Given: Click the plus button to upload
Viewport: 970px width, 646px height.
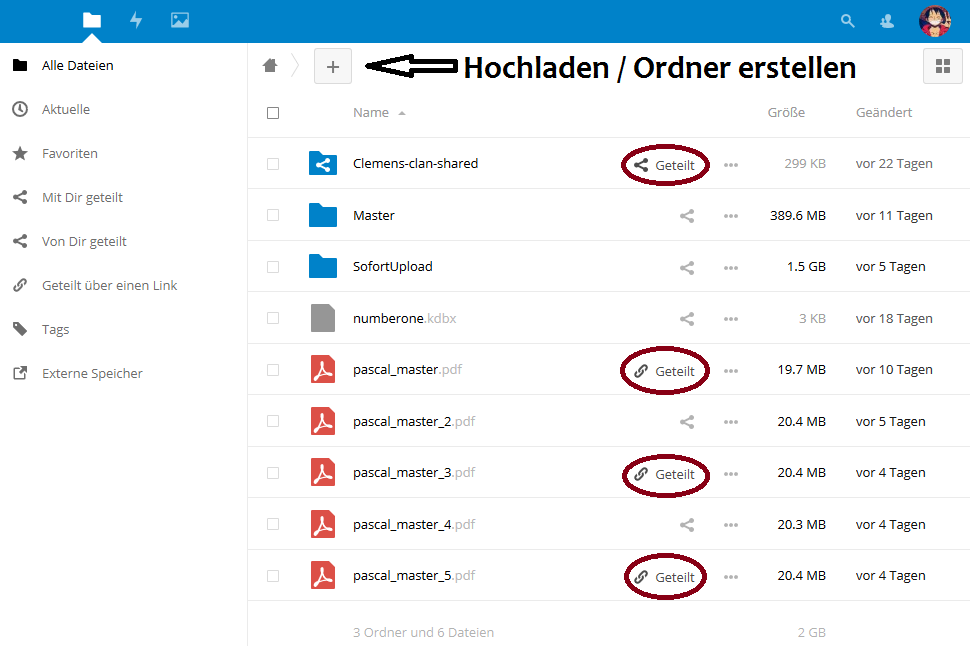Looking at the screenshot, I should (333, 66).
